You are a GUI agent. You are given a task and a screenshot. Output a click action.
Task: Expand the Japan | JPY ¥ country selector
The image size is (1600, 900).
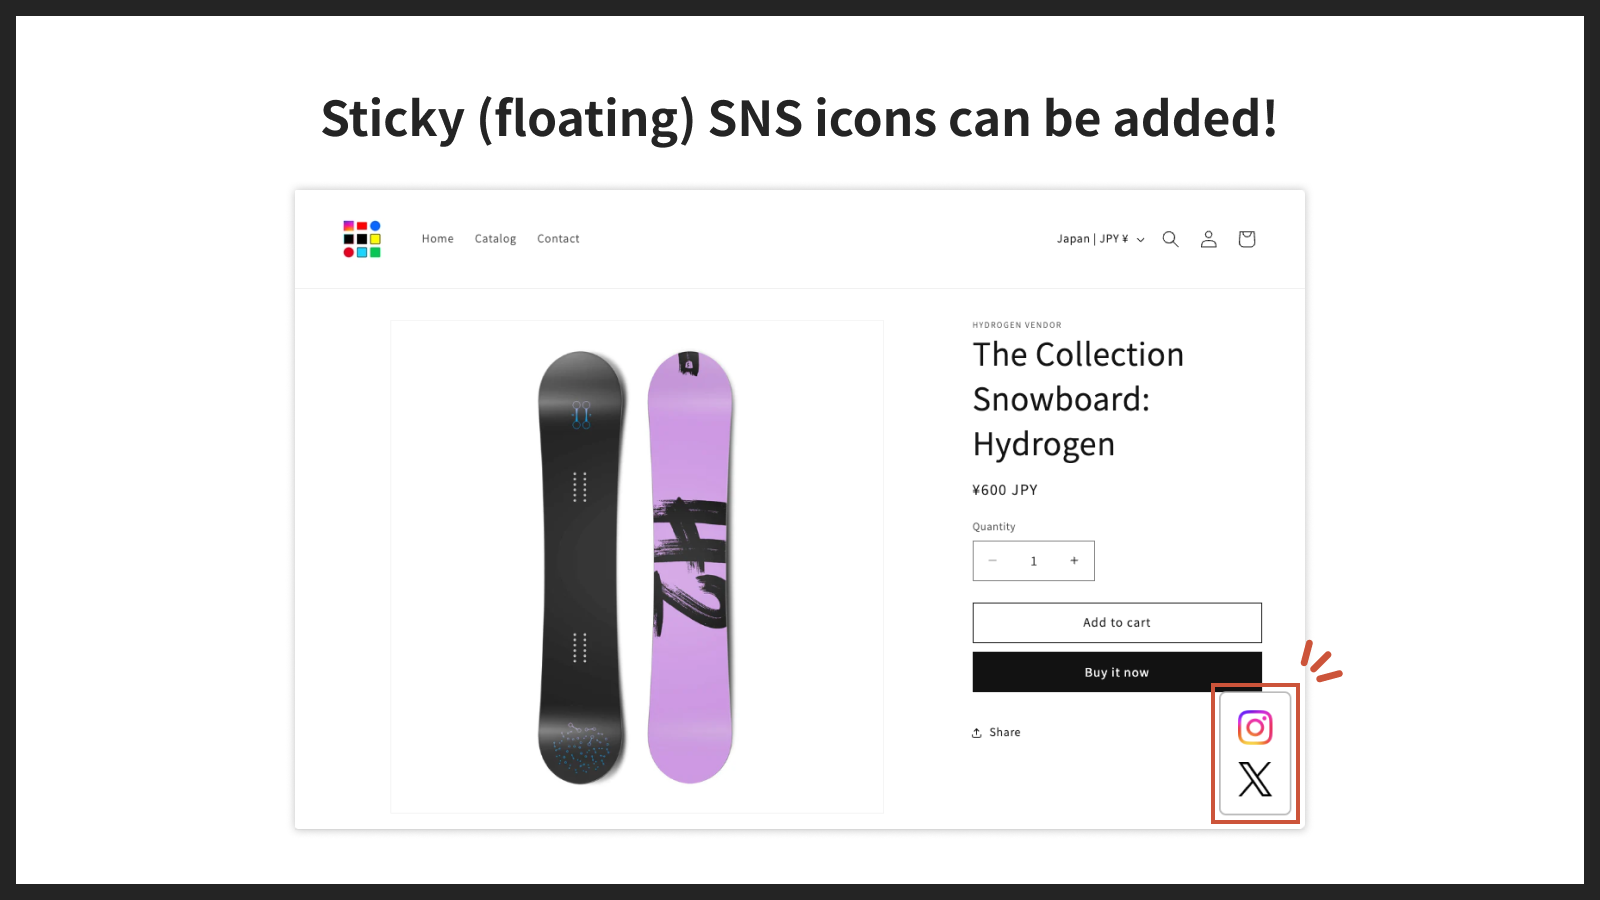1101,239
